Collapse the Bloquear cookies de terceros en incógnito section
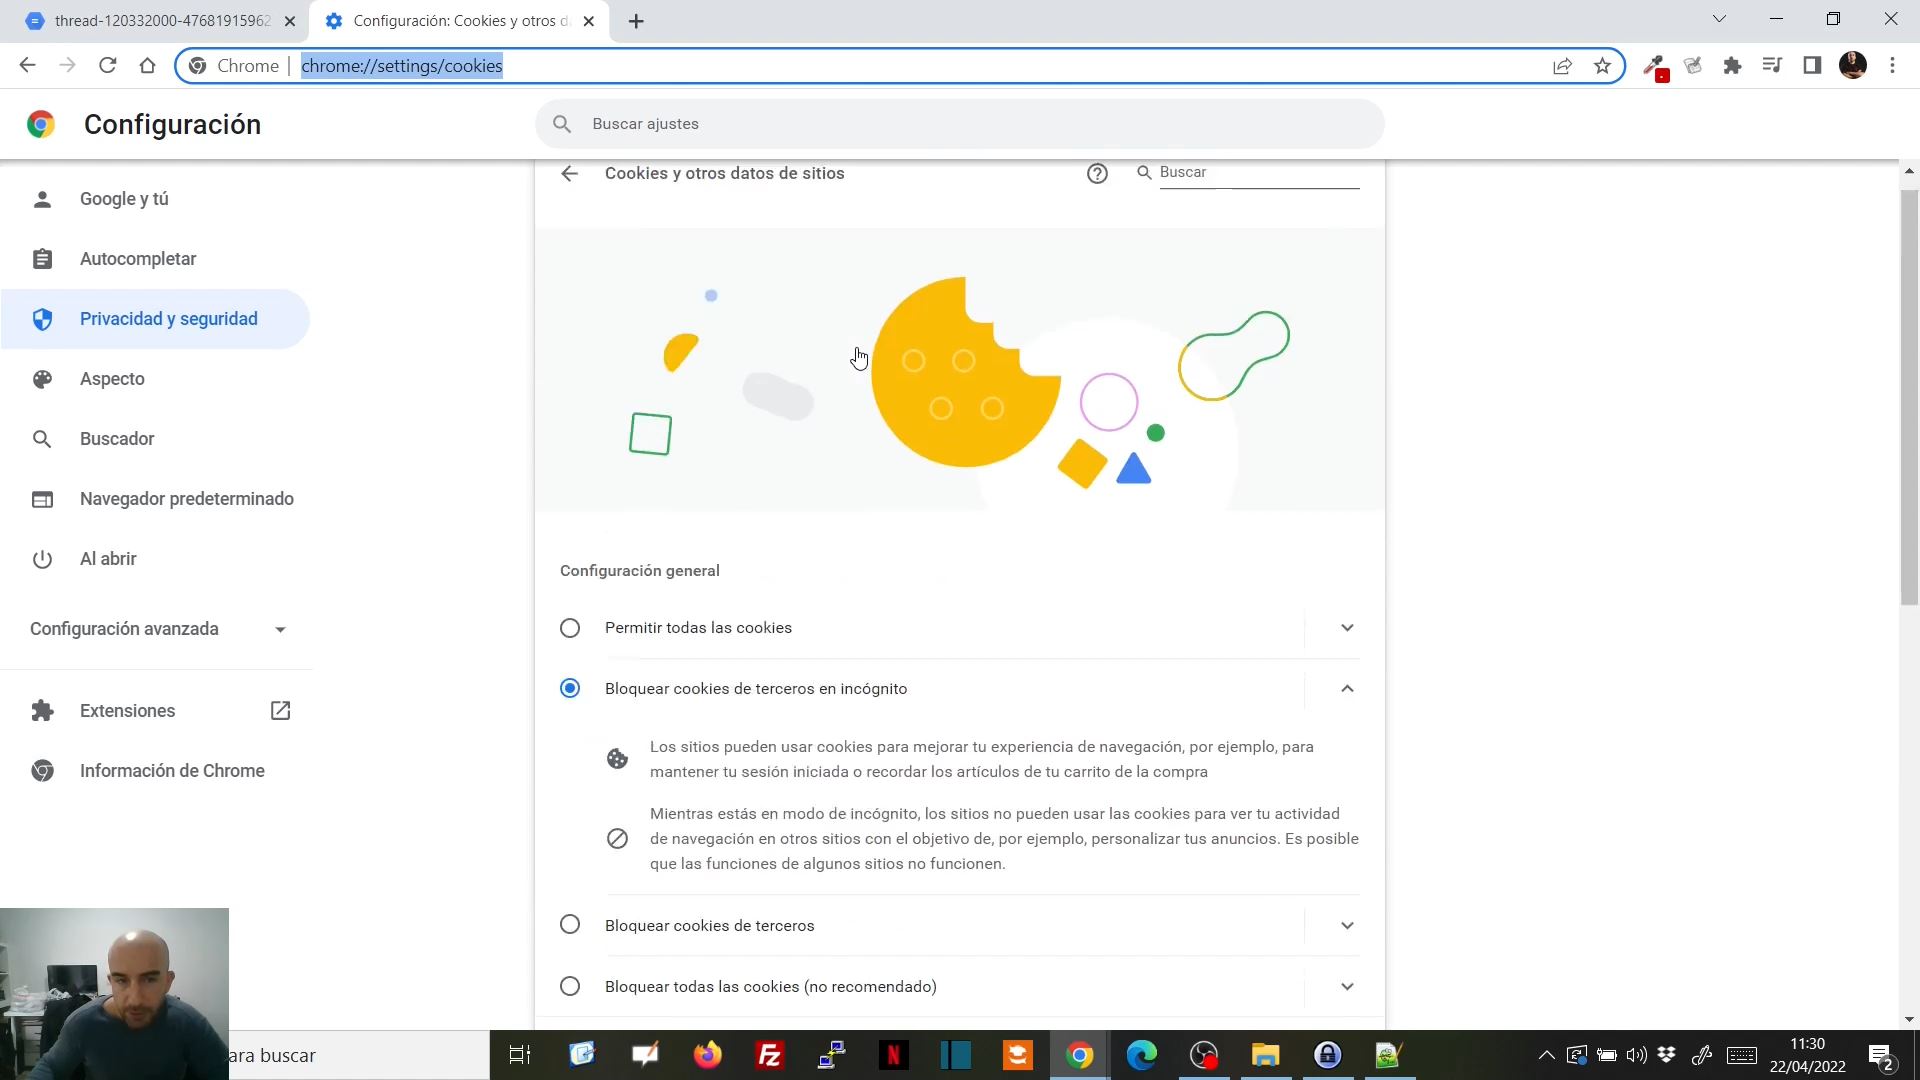The image size is (1920, 1080). point(1347,689)
